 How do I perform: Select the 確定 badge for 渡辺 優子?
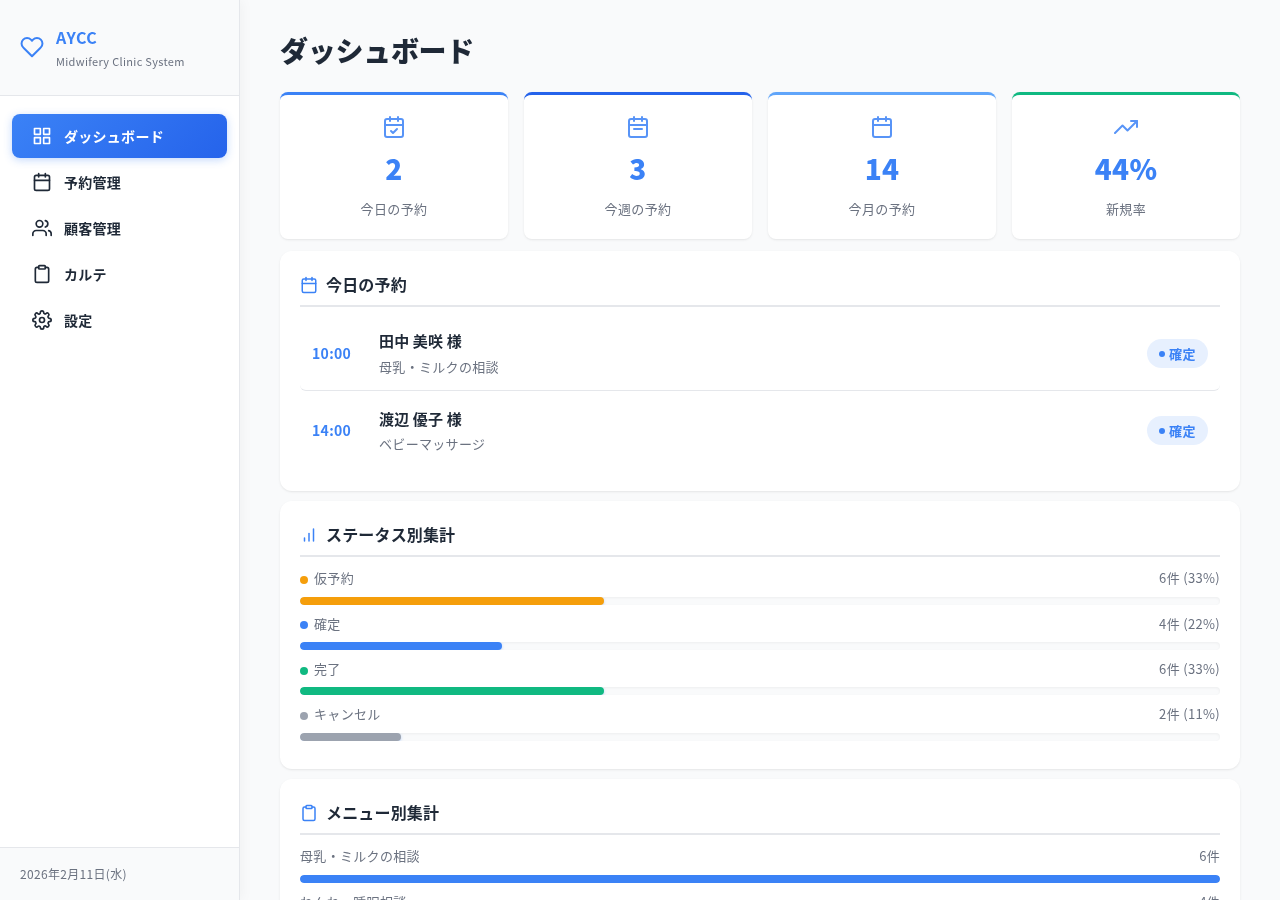(x=1177, y=430)
